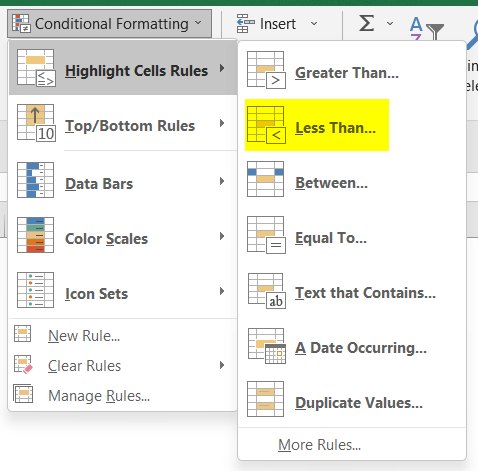Expand the Top/Bottom Rules submenu
The image size is (478, 471).
point(123,123)
